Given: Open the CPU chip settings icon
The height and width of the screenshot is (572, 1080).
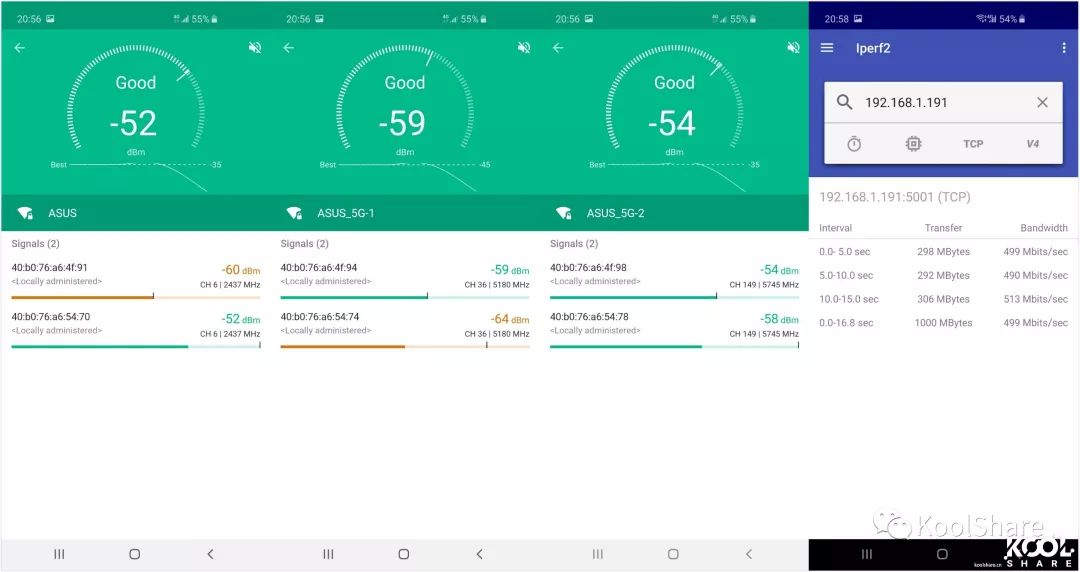Looking at the screenshot, I should click(913, 143).
